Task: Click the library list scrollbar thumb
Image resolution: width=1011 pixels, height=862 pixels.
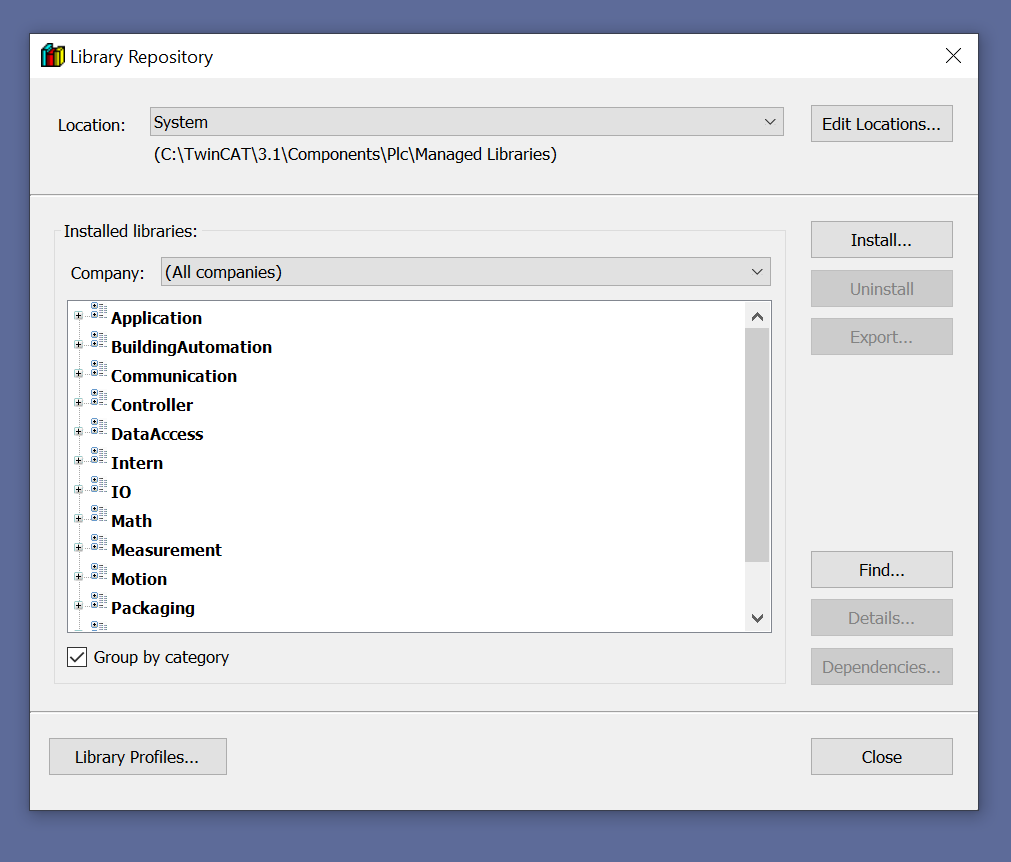Action: click(x=757, y=445)
